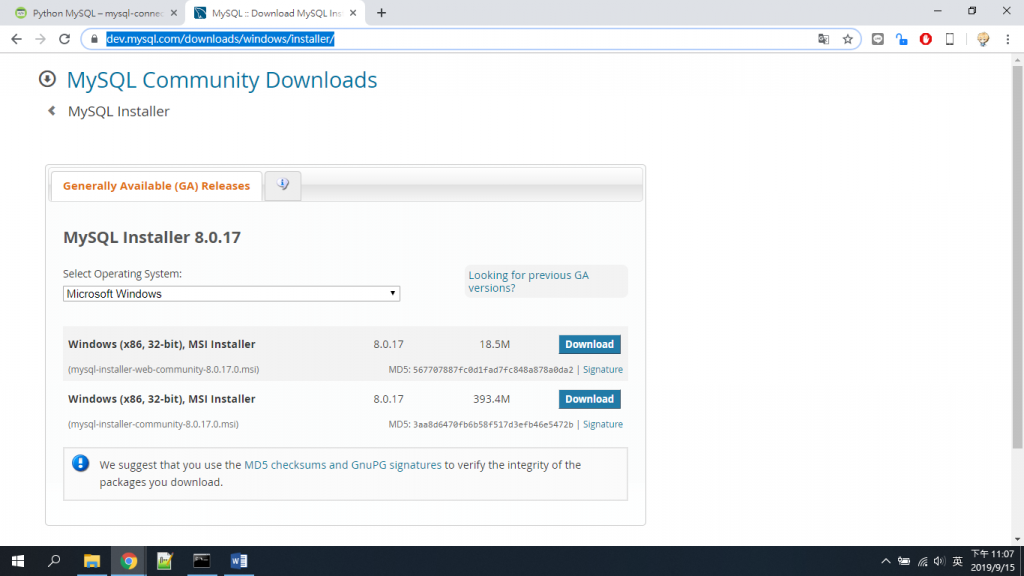The image size is (1024, 576).
Task: Click Chrome icon in taskbar
Action: (129, 561)
